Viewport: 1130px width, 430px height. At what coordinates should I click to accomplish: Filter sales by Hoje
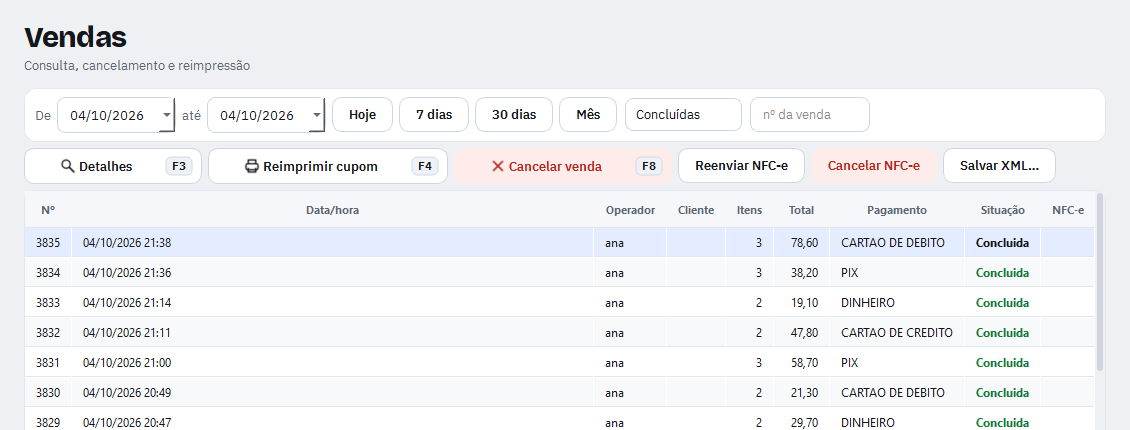tap(362, 115)
